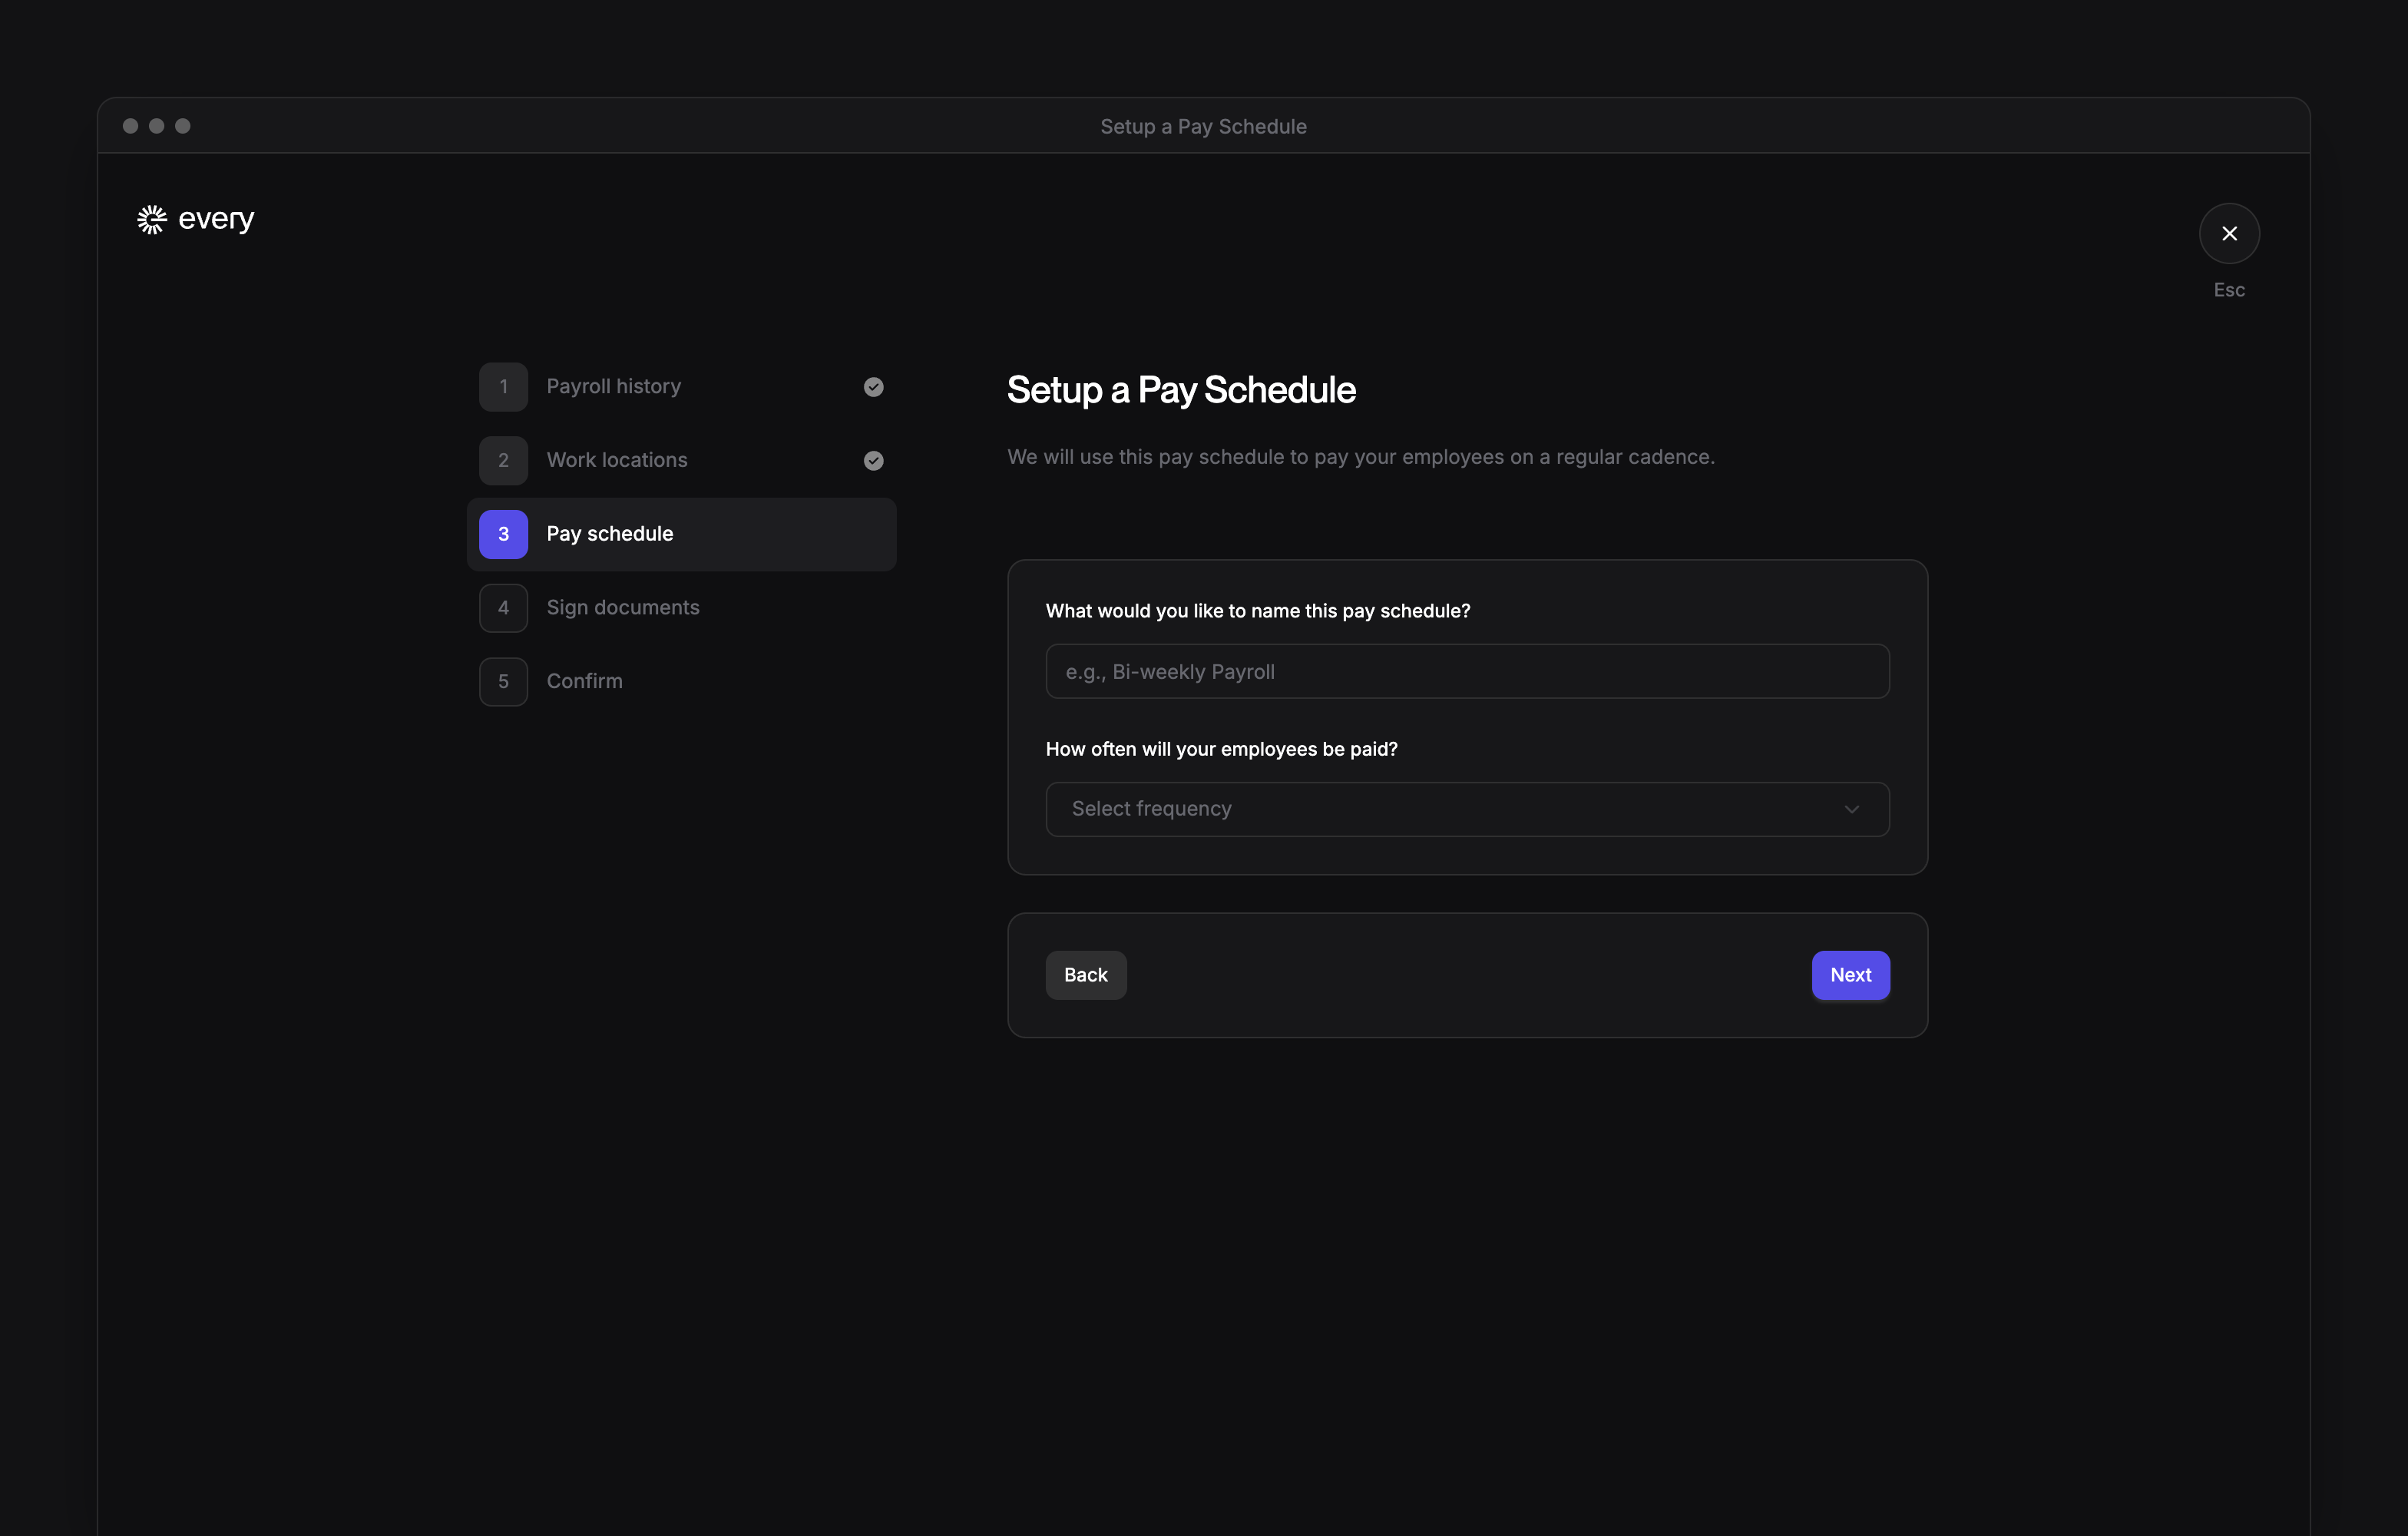Click the Next button
The width and height of the screenshot is (2408, 1536).
[1850, 975]
